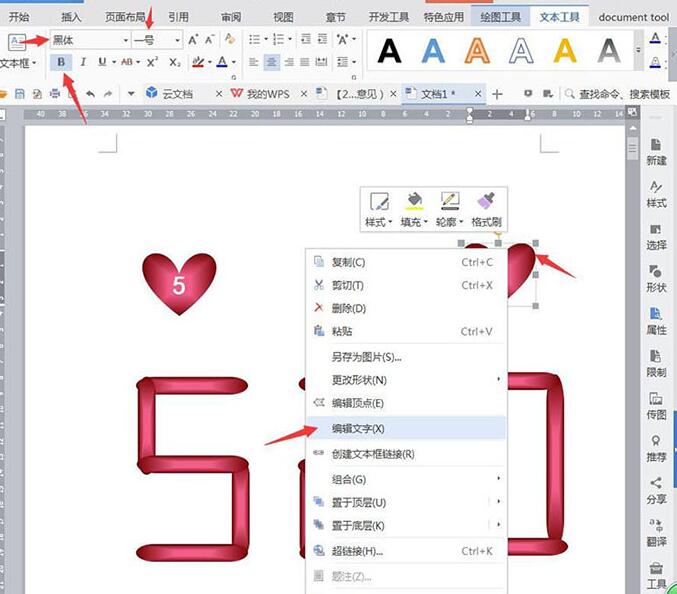Choose 另存为图片(S)... in context menu
Image resolution: width=677 pixels, height=594 pixels.
(x=366, y=356)
